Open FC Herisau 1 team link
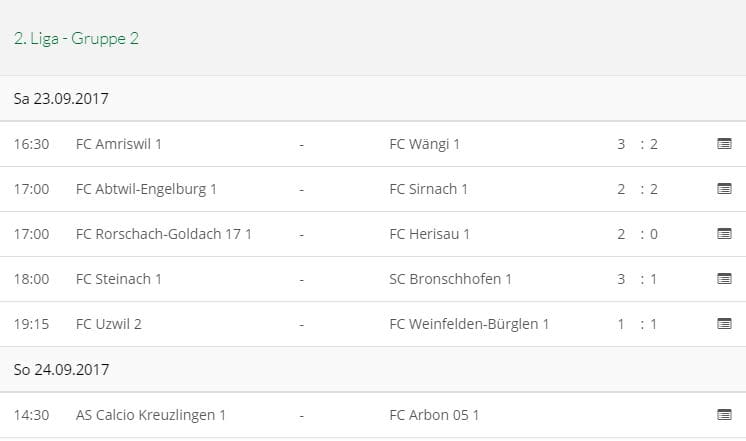This screenshot has height=441, width=746. 429,234
